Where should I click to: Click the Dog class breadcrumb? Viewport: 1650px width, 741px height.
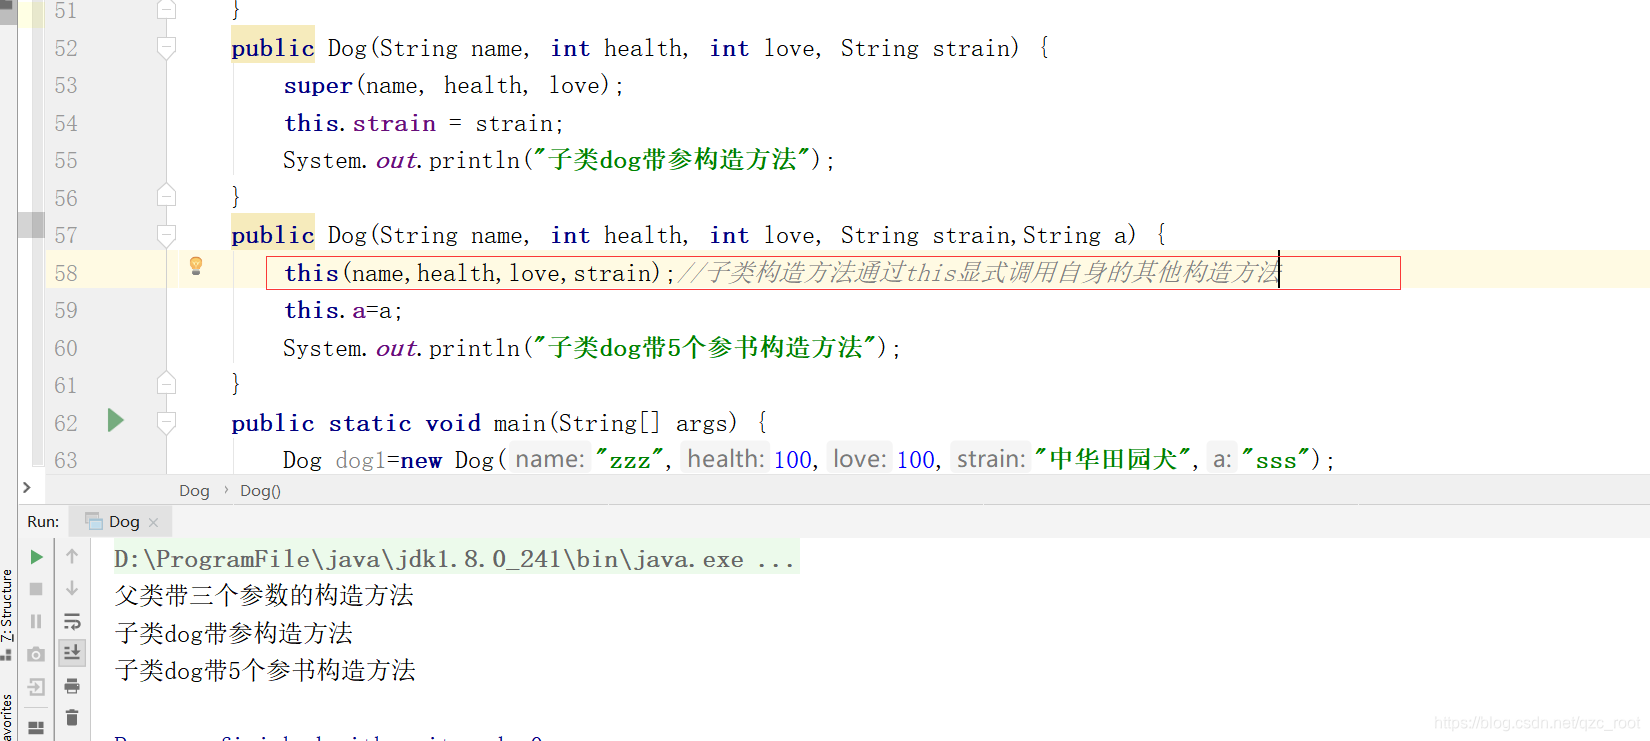[x=194, y=491]
